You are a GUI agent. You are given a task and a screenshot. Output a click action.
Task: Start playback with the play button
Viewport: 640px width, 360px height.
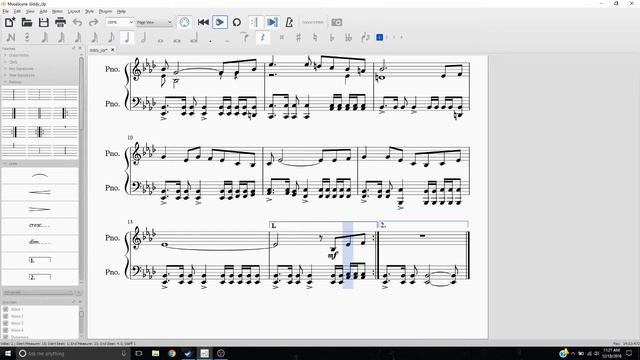point(220,22)
